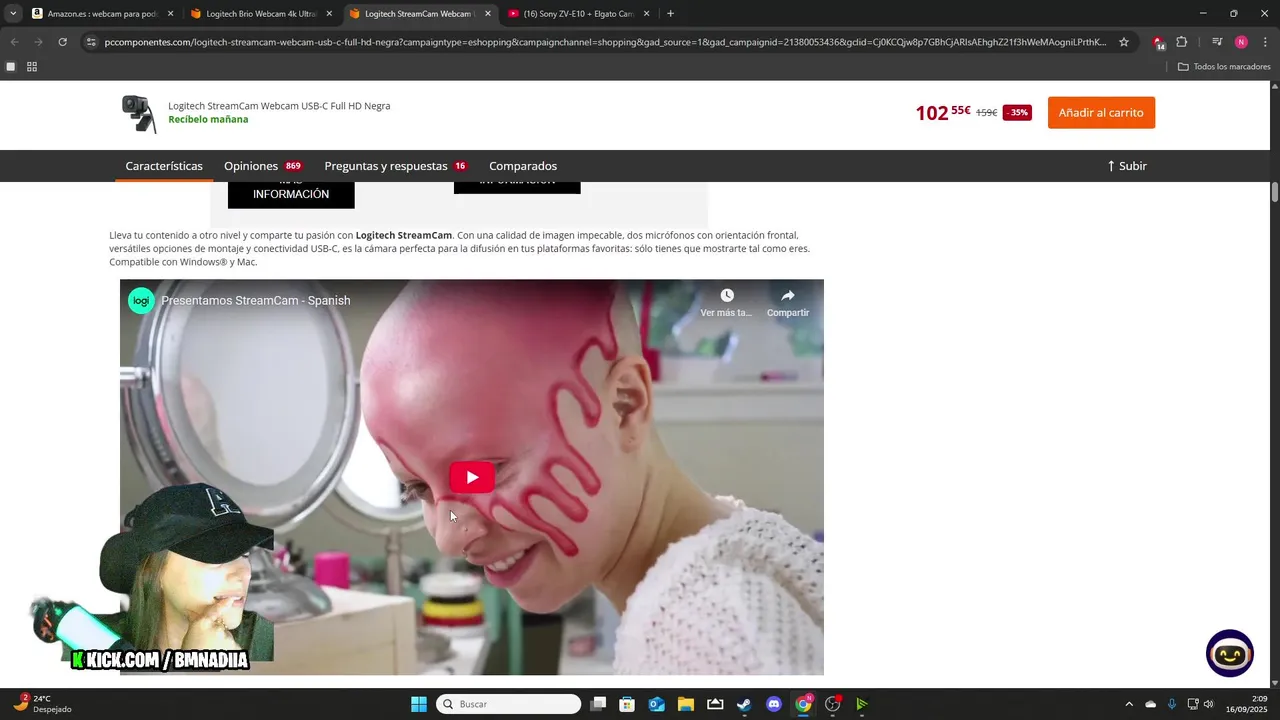
Task: Switch to the Amazon.es webcam browser tab
Action: tap(102, 14)
